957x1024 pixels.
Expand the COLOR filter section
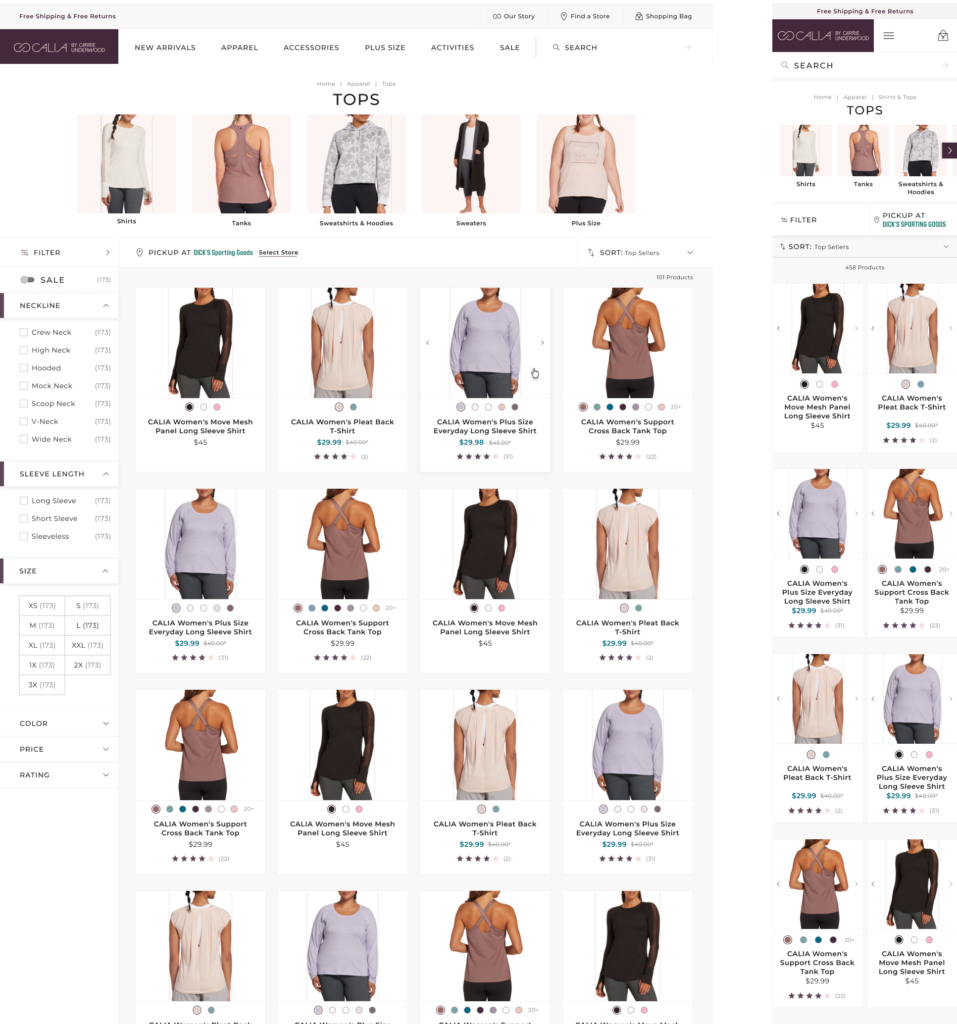coord(106,724)
